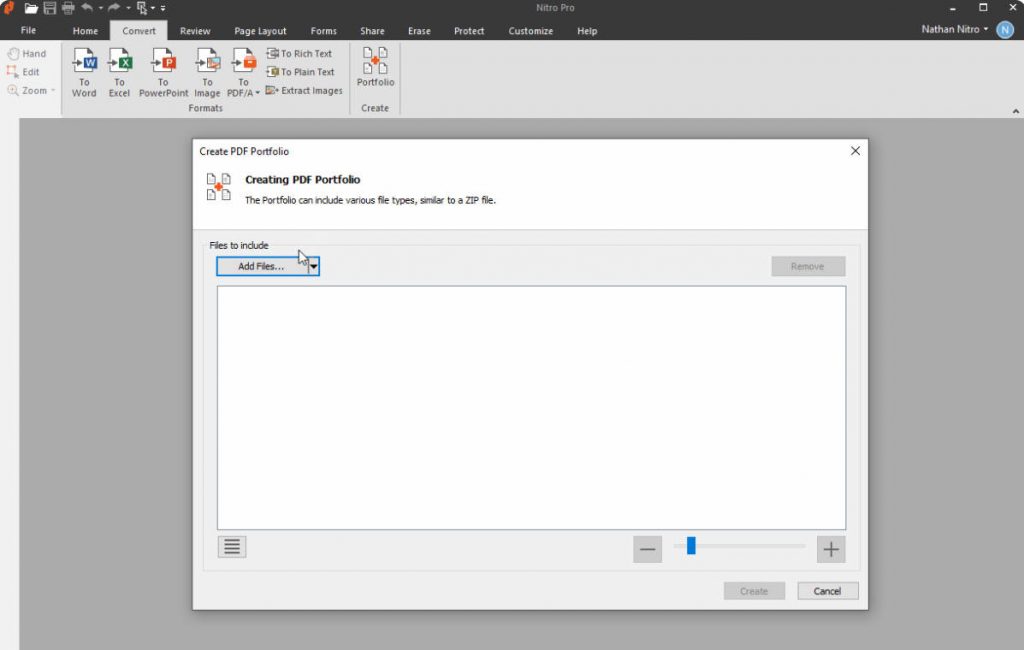Viewport: 1024px width, 650px height.
Task: Switch to the Page Layout tab
Action: tap(260, 31)
